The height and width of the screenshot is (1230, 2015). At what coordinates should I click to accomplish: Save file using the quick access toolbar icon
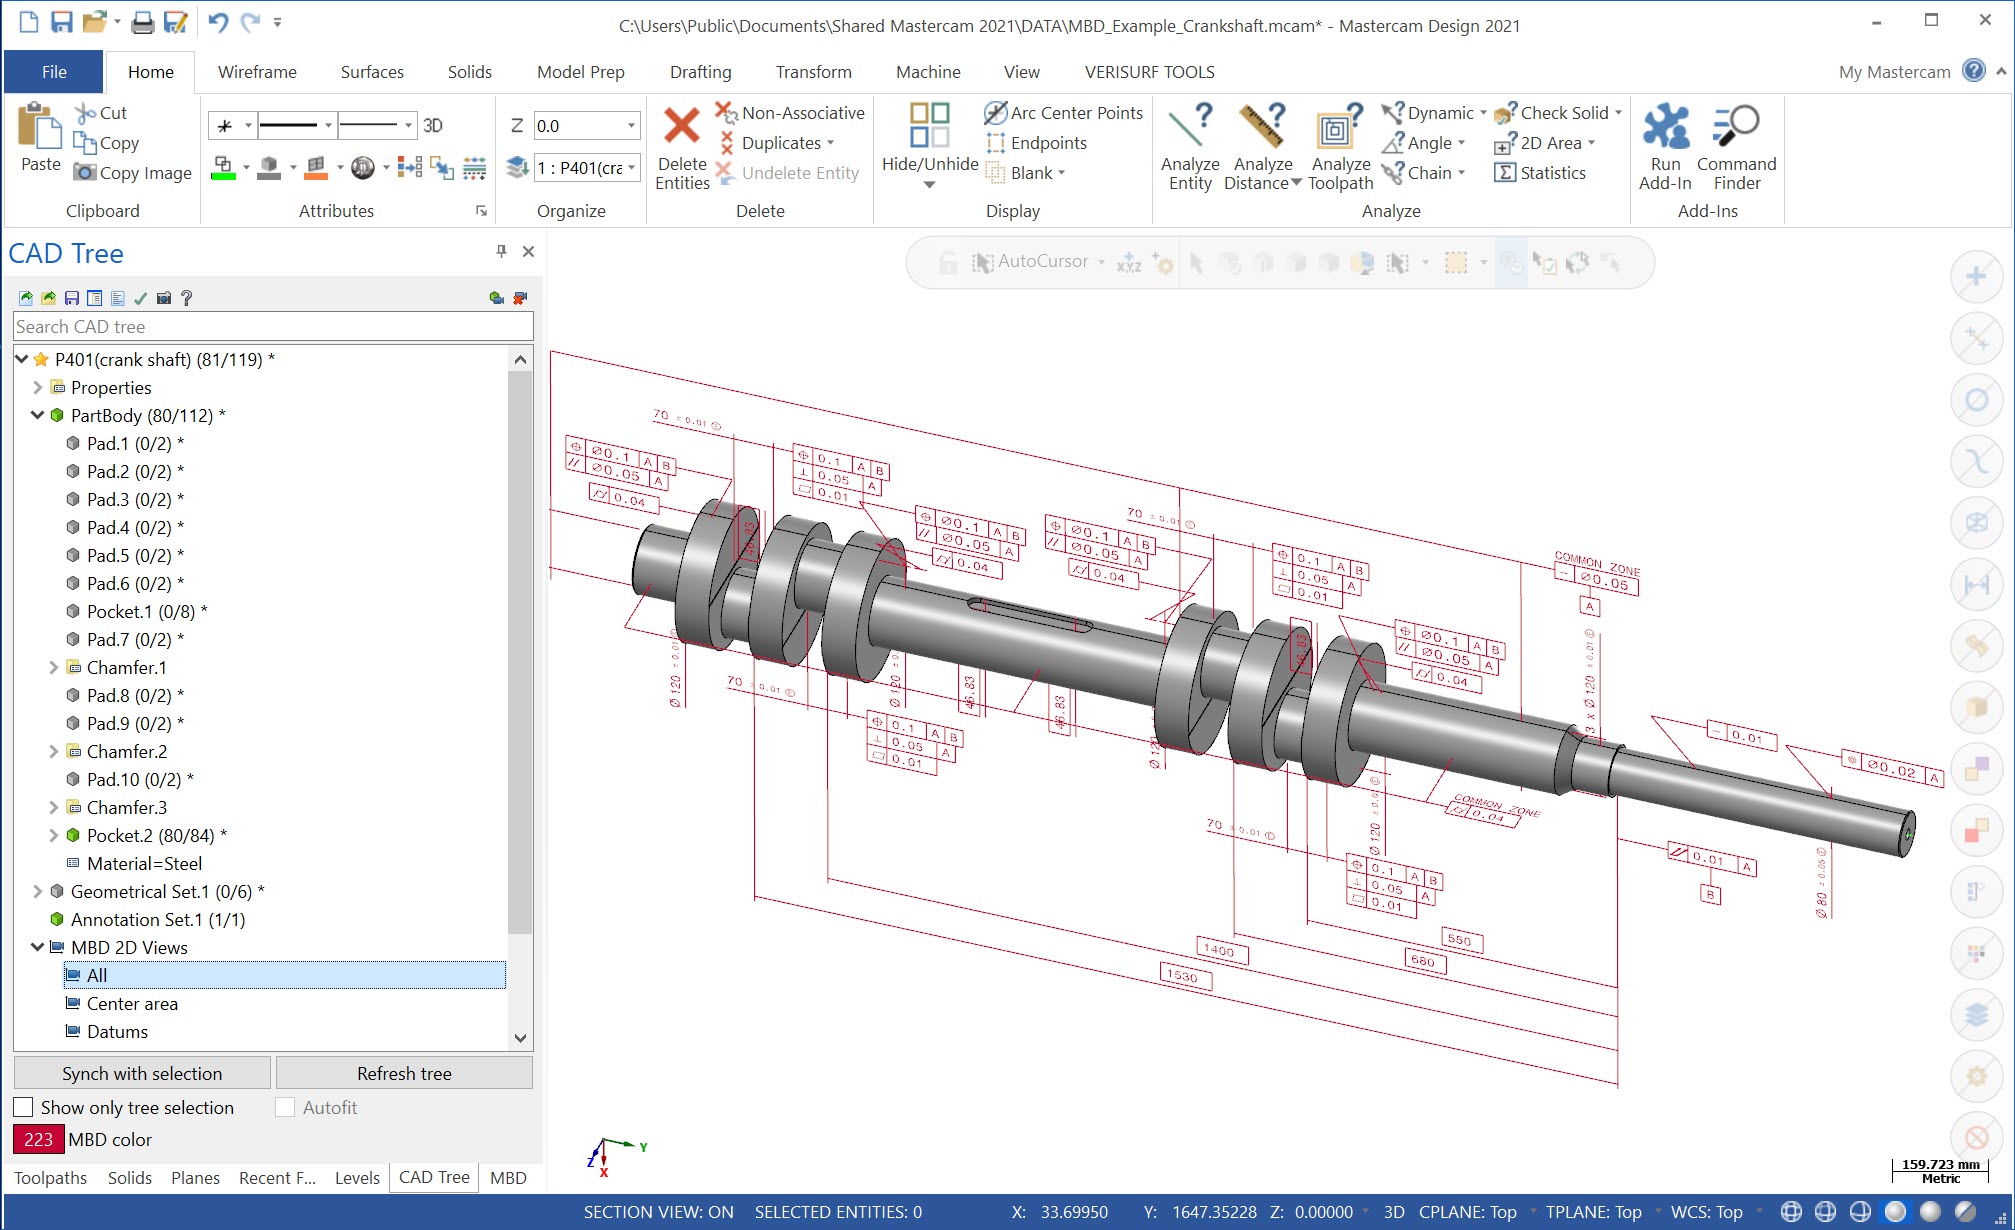point(61,22)
